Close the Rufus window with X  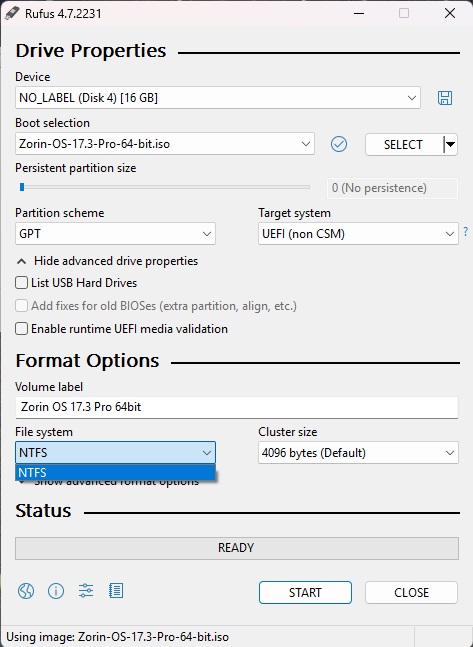(x=450, y=13)
